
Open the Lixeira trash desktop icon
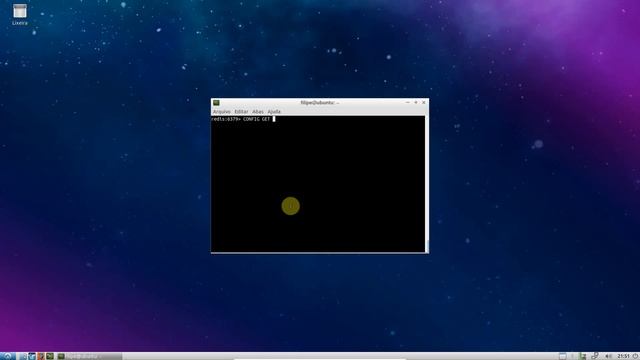click(x=20, y=14)
